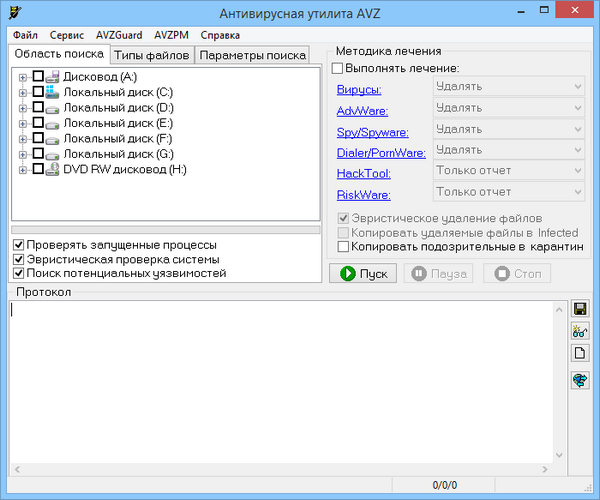Tick the checkbox for Локальный диск (D:)

pos(38,108)
